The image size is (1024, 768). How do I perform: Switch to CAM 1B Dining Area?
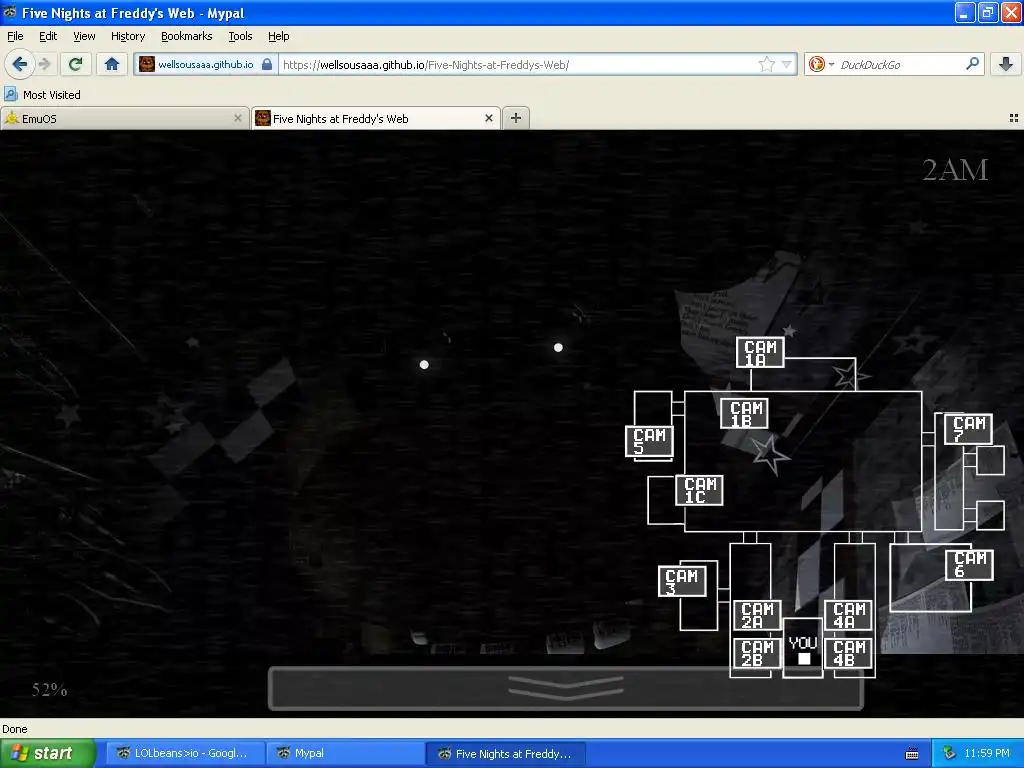click(x=744, y=413)
